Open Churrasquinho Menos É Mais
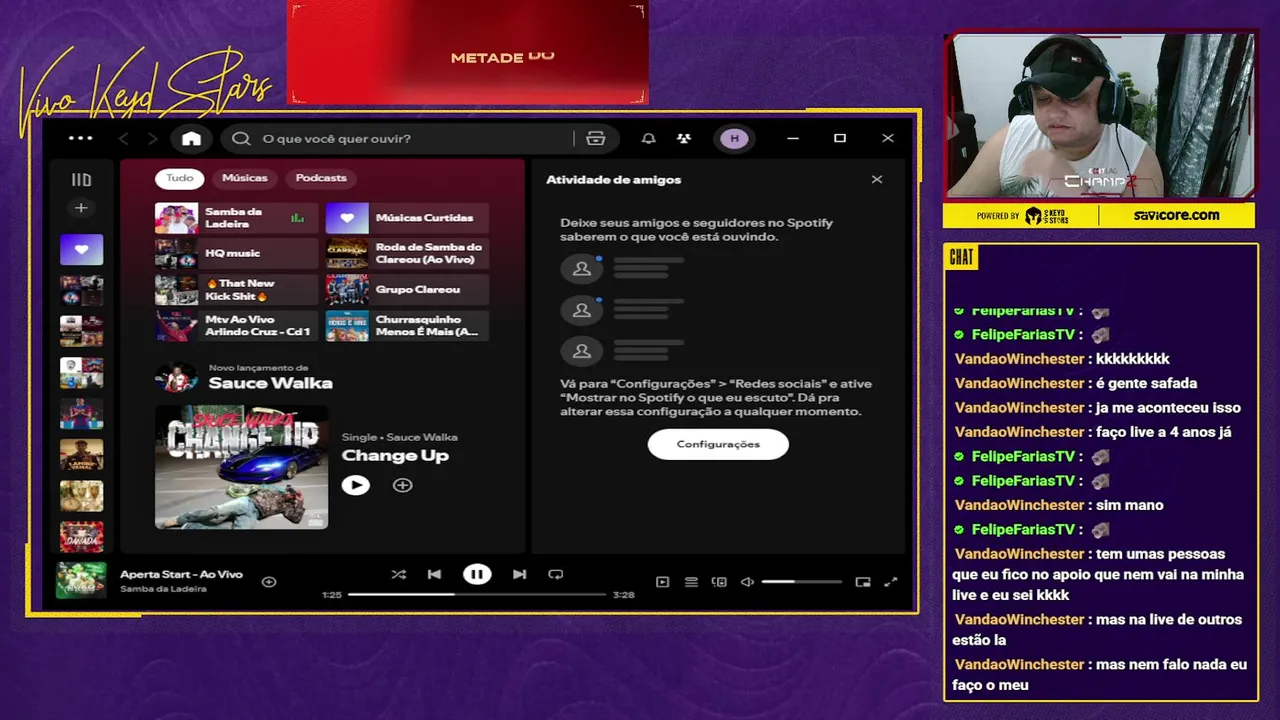Viewport: 1280px width, 720px height. click(407, 326)
